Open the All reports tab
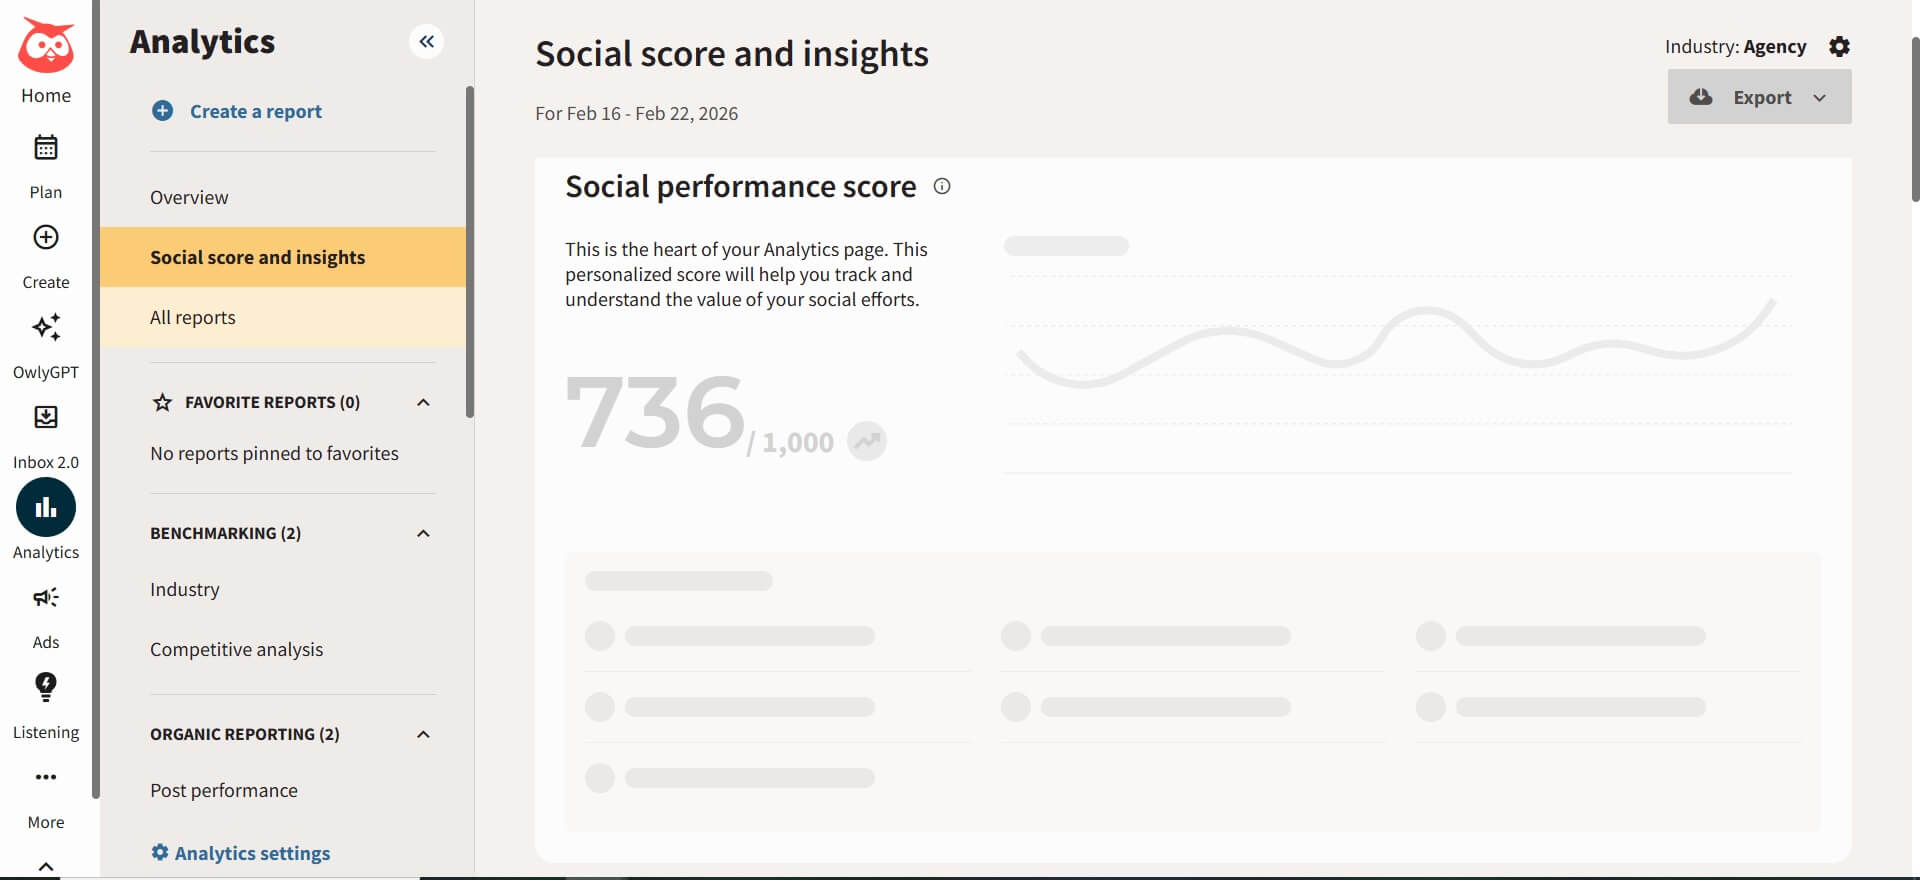This screenshot has width=1920, height=880. coord(192,317)
